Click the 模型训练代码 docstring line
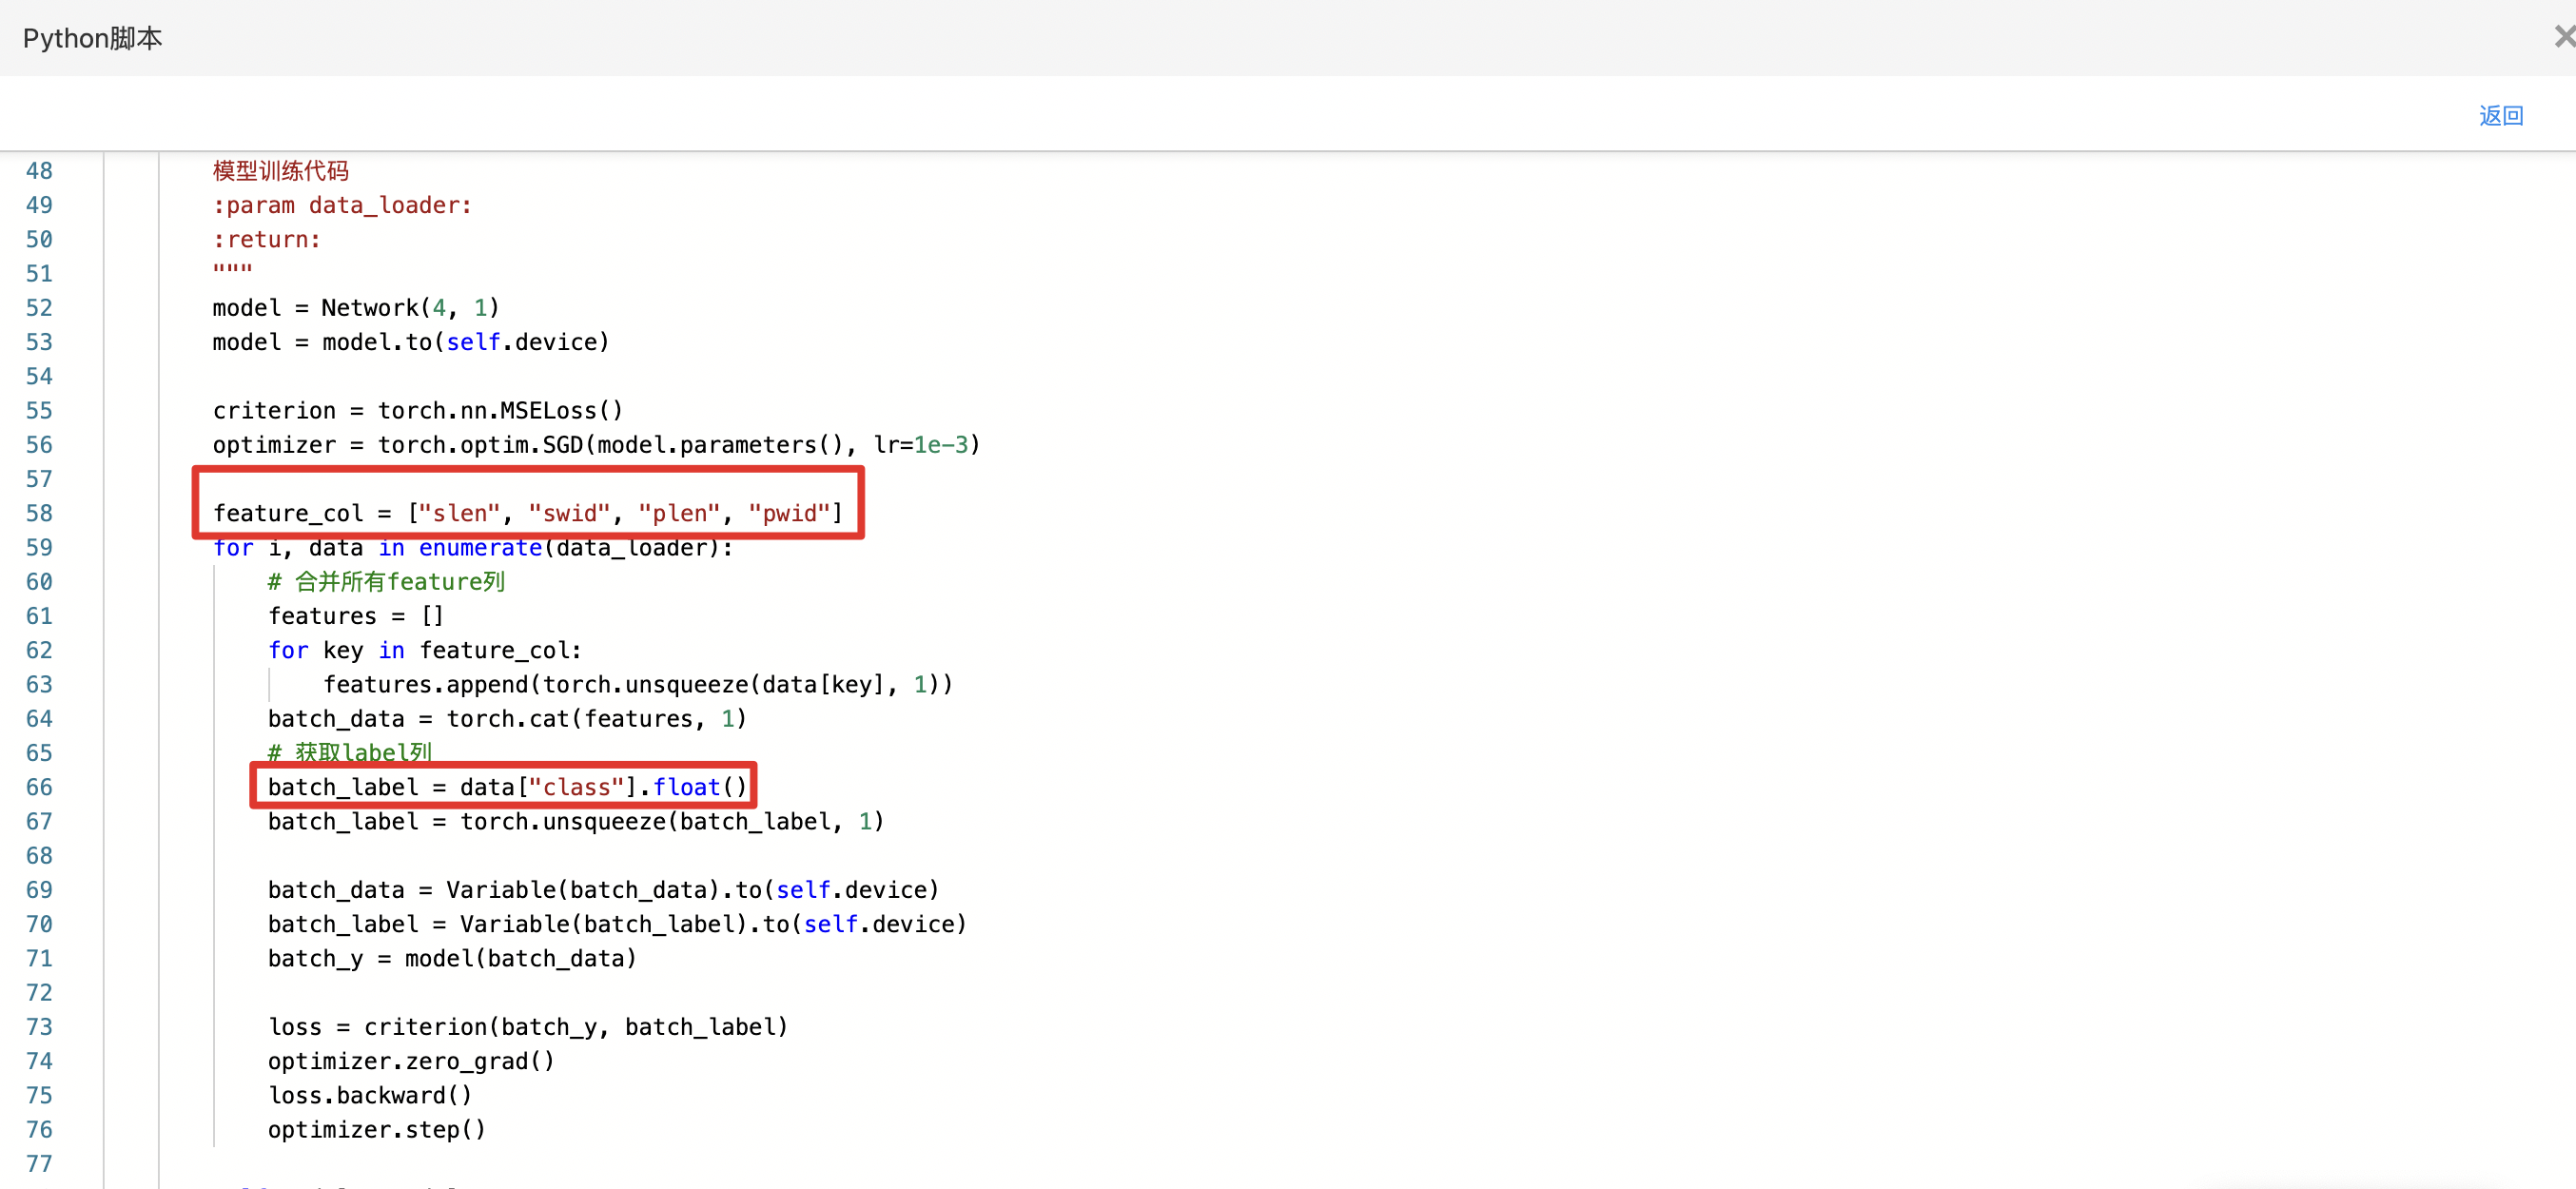 [280, 171]
